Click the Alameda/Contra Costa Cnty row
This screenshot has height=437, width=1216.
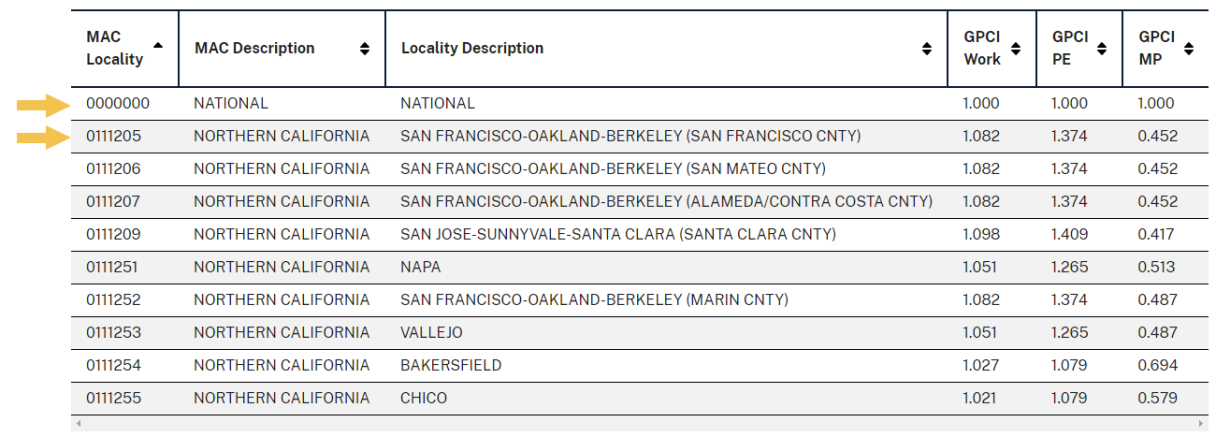point(640,202)
